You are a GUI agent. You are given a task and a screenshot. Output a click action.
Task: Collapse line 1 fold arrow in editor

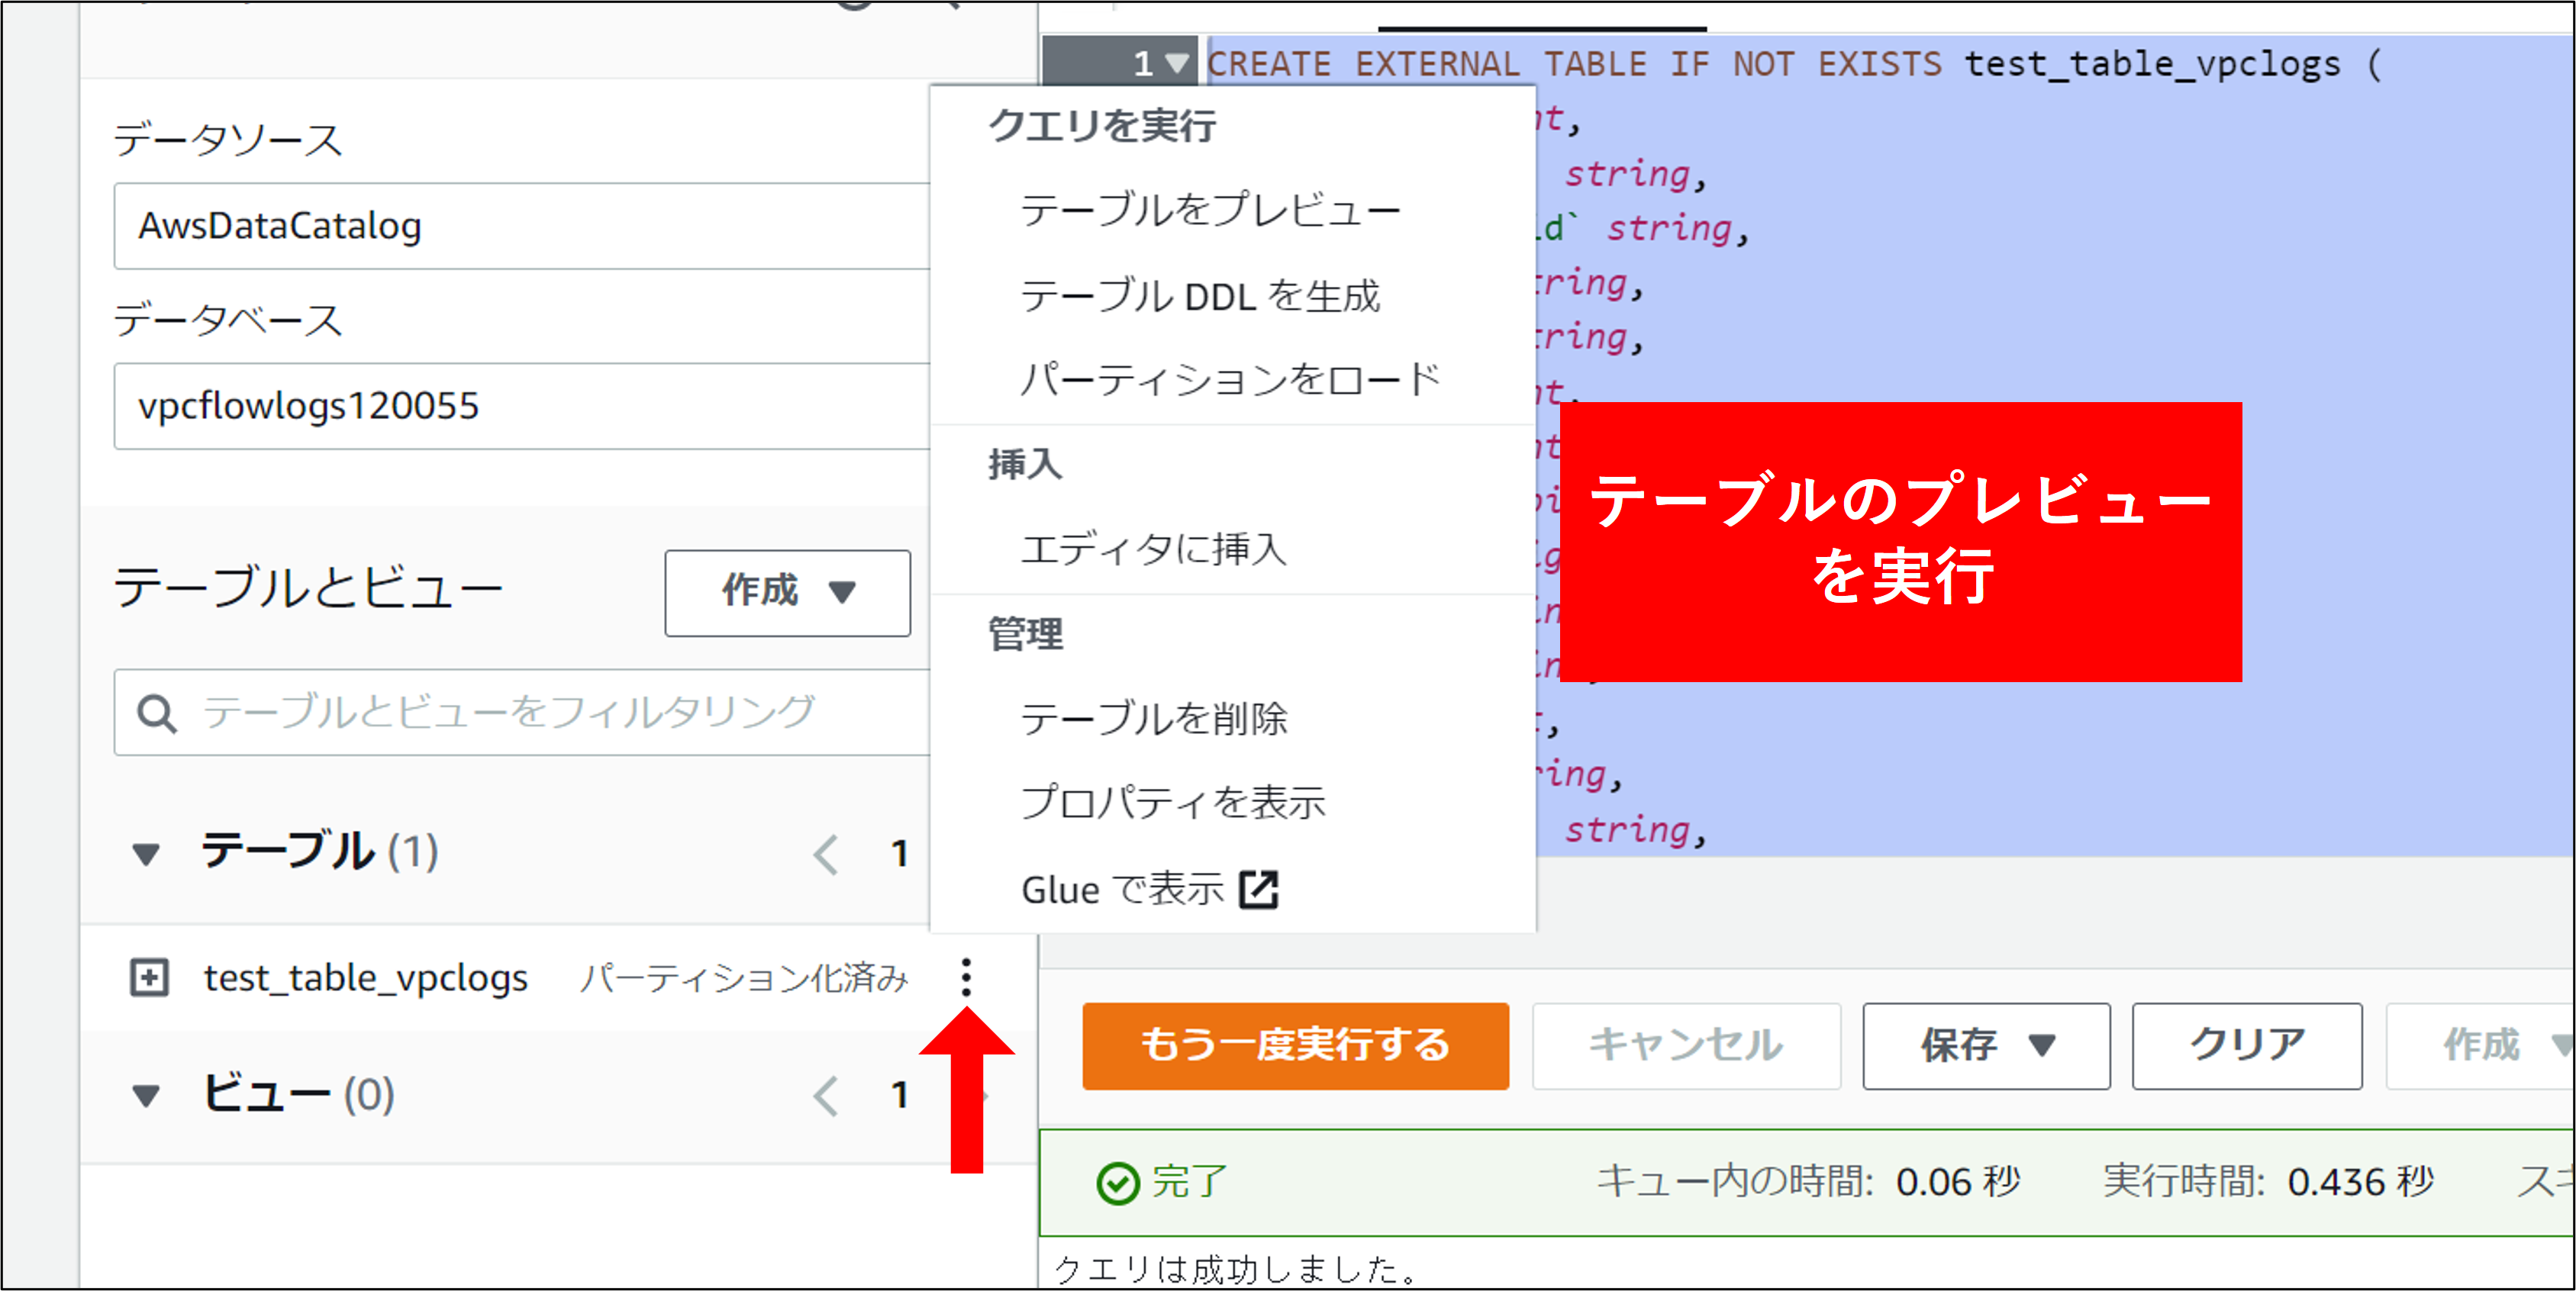coord(1177,64)
